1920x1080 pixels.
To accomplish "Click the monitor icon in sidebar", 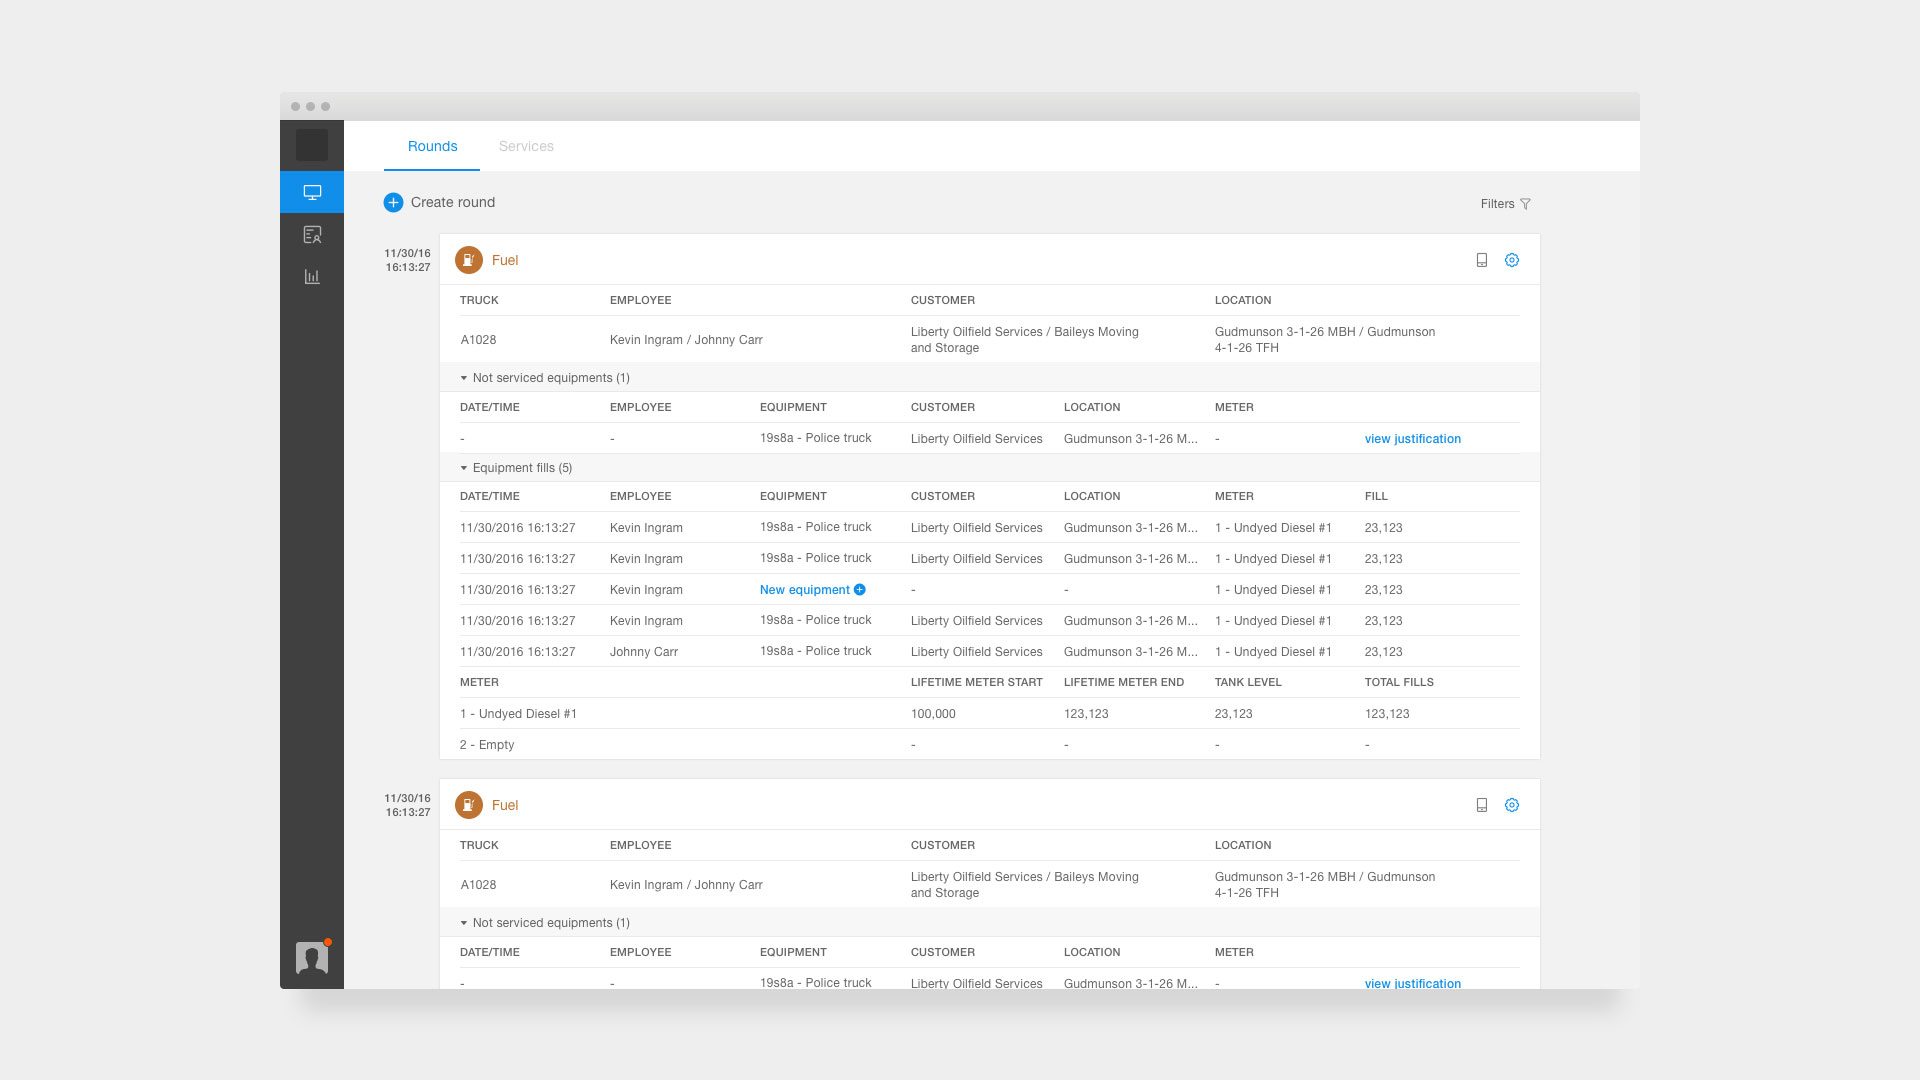I will [312, 192].
